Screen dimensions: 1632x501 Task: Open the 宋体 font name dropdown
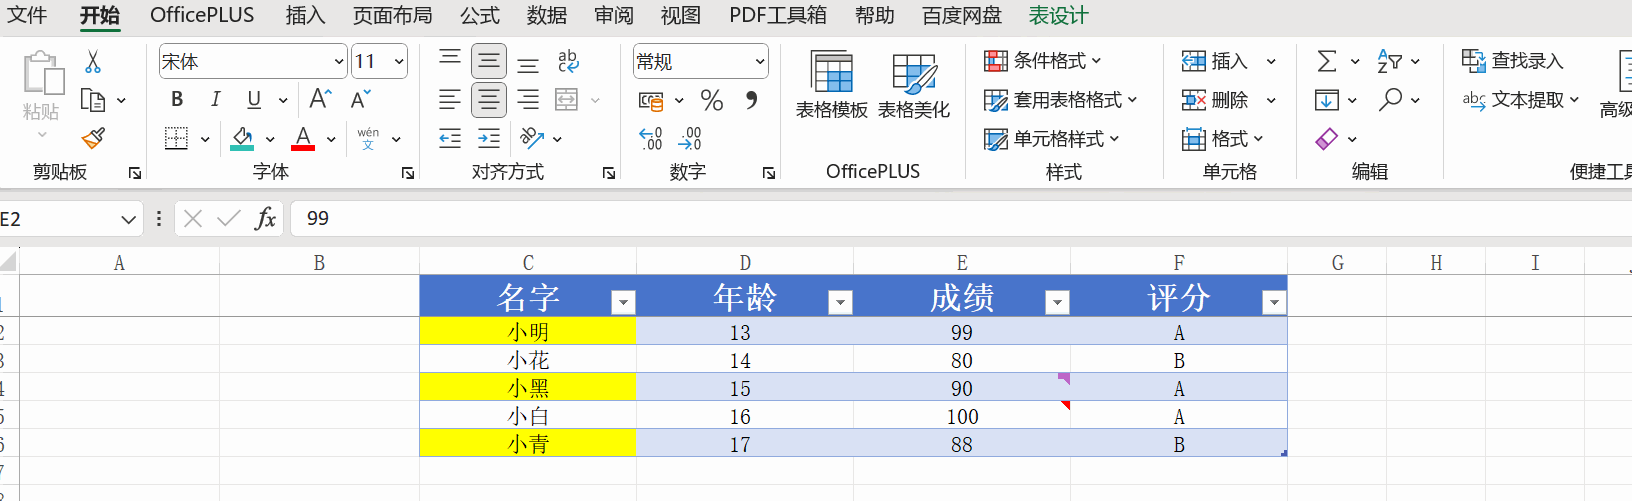tap(338, 62)
